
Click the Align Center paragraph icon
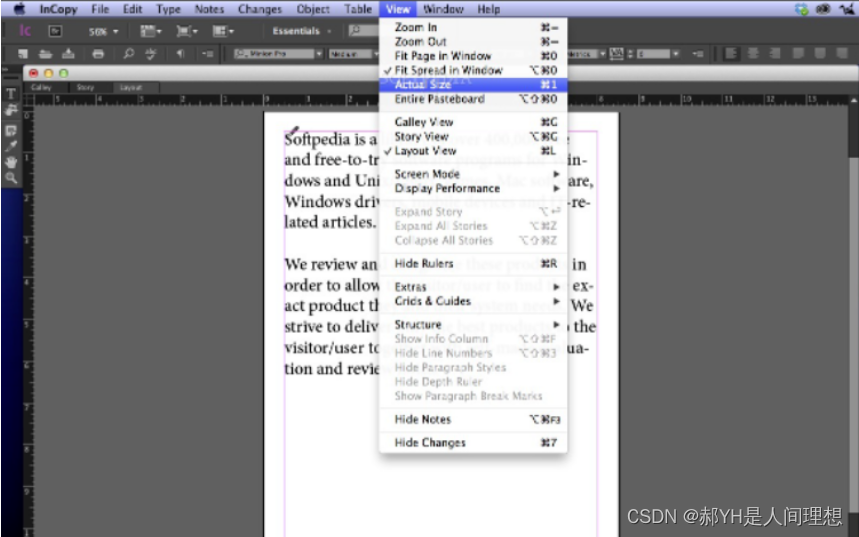(x=753, y=53)
